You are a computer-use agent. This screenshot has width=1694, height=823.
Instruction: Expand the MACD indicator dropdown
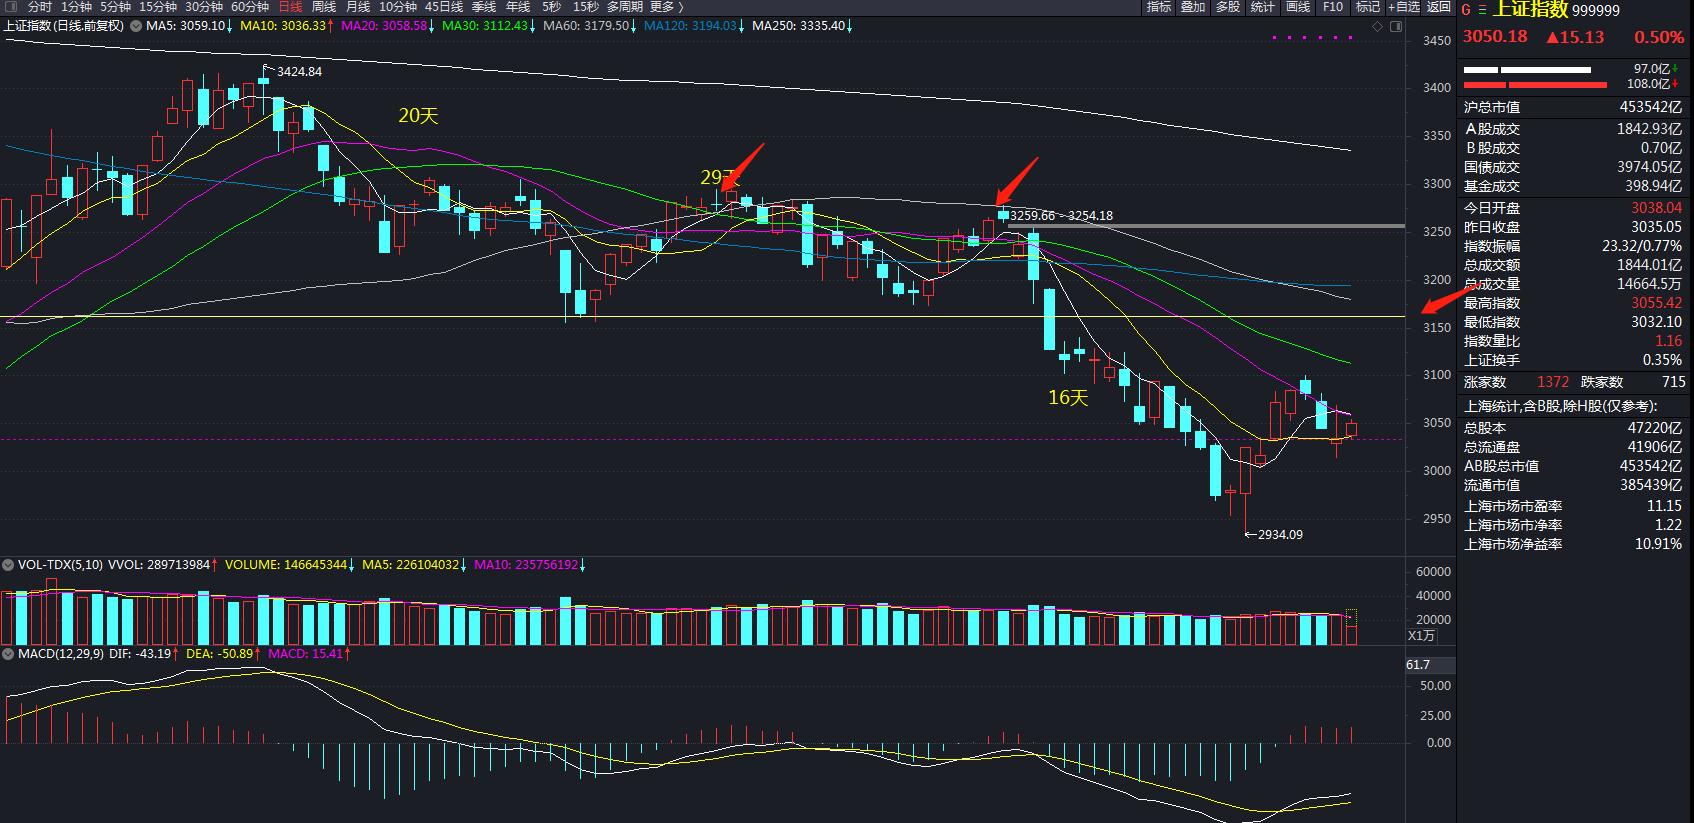coord(8,654)
